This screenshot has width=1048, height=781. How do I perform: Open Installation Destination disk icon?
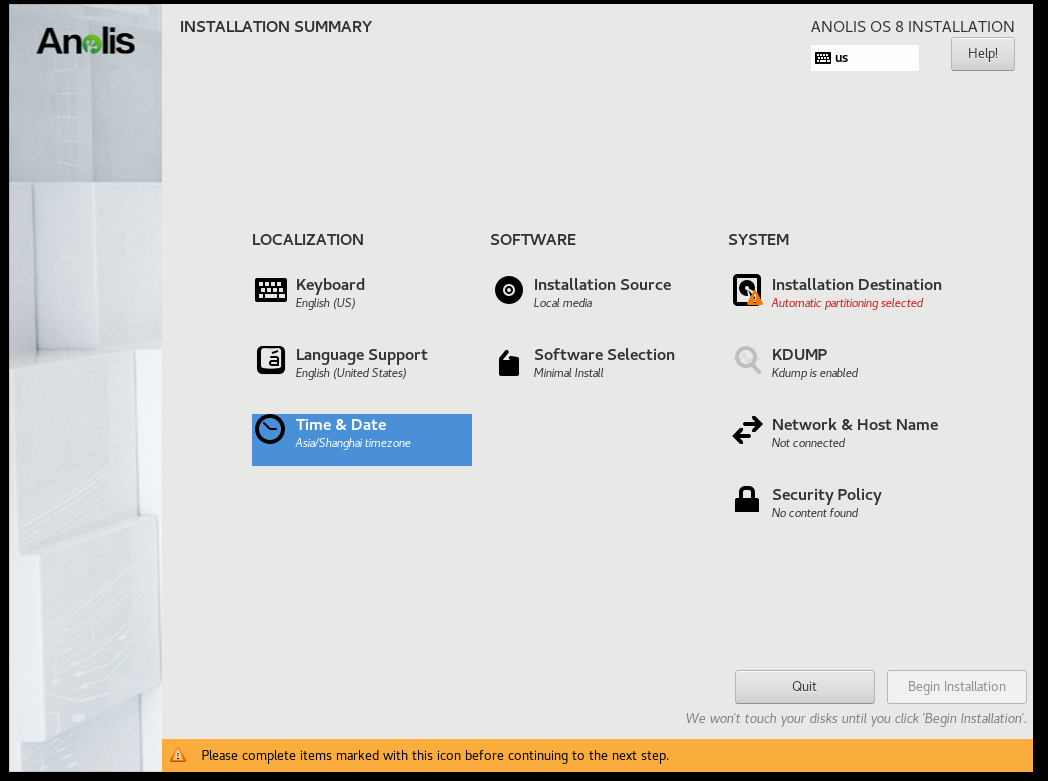click(747, 290)
